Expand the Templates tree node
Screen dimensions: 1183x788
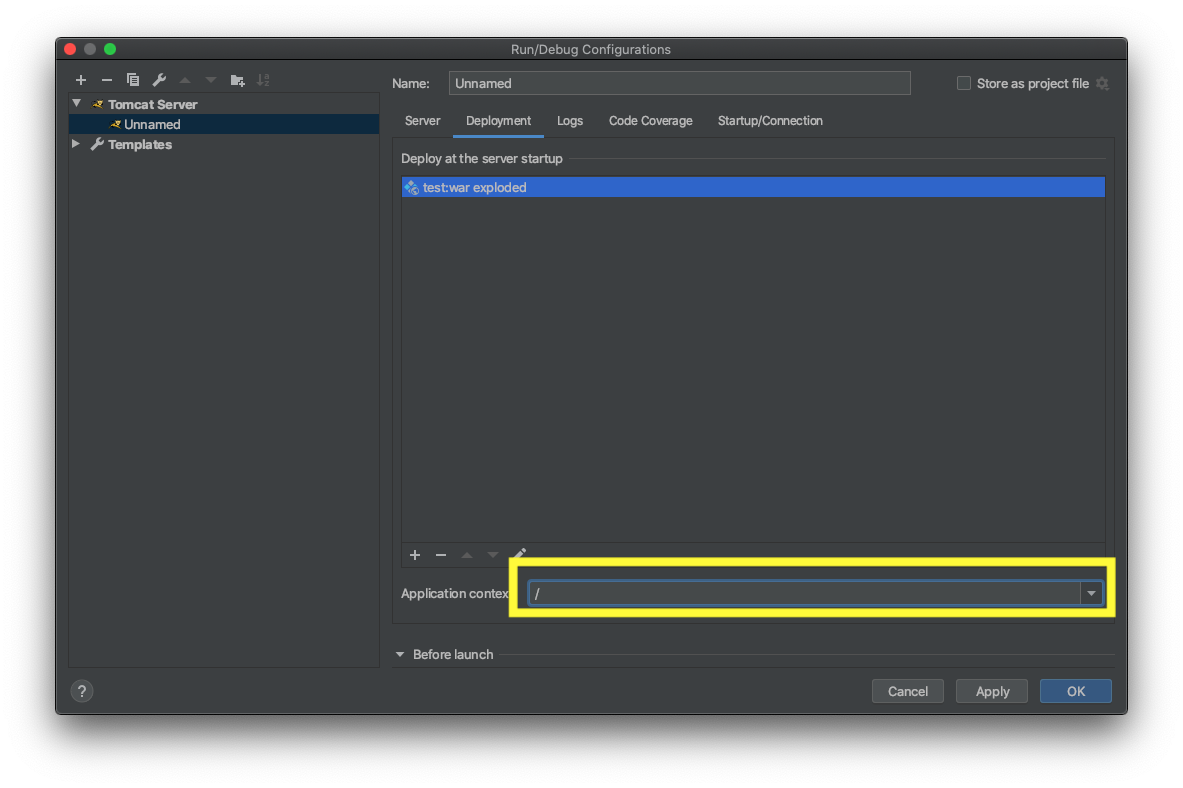click(x=76, y=143)
